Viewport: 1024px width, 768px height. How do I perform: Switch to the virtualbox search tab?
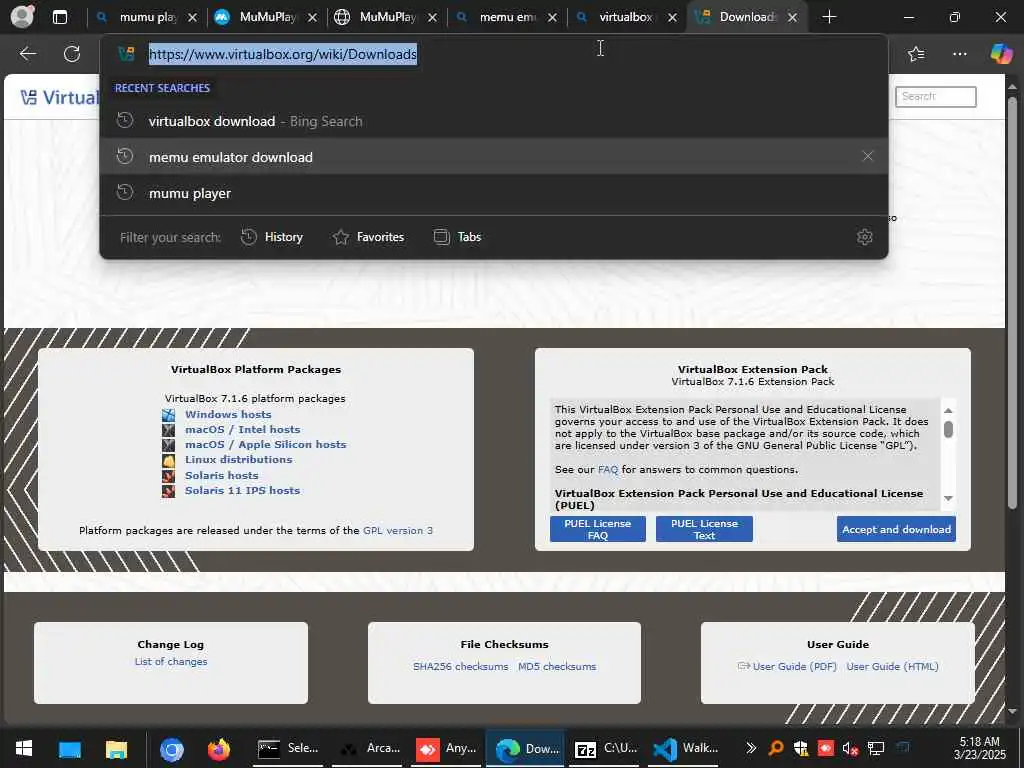pos(625,17)
